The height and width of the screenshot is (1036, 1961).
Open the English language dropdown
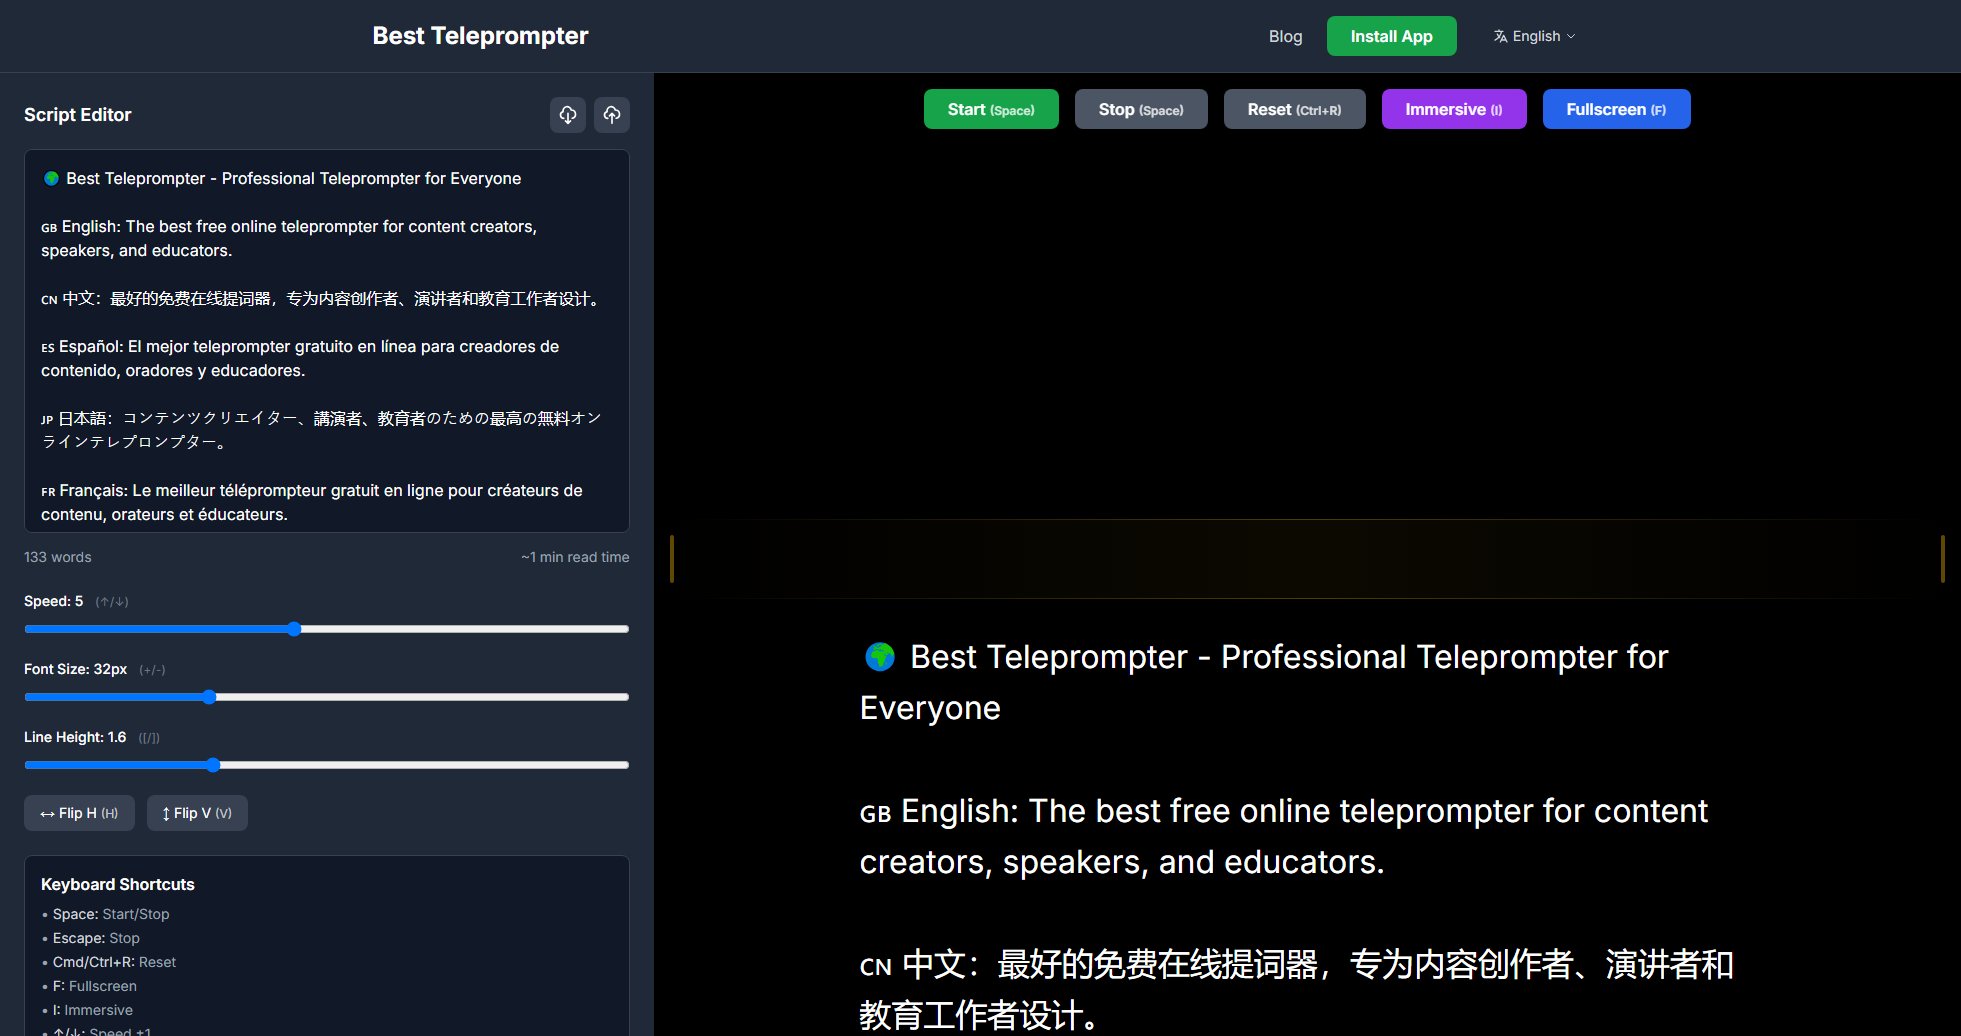pos(1535,36)
